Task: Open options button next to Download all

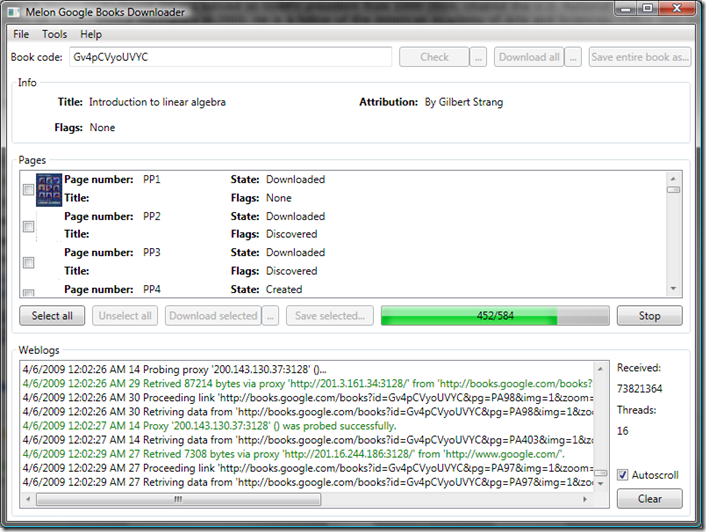Action: click(x=573, y=57)
